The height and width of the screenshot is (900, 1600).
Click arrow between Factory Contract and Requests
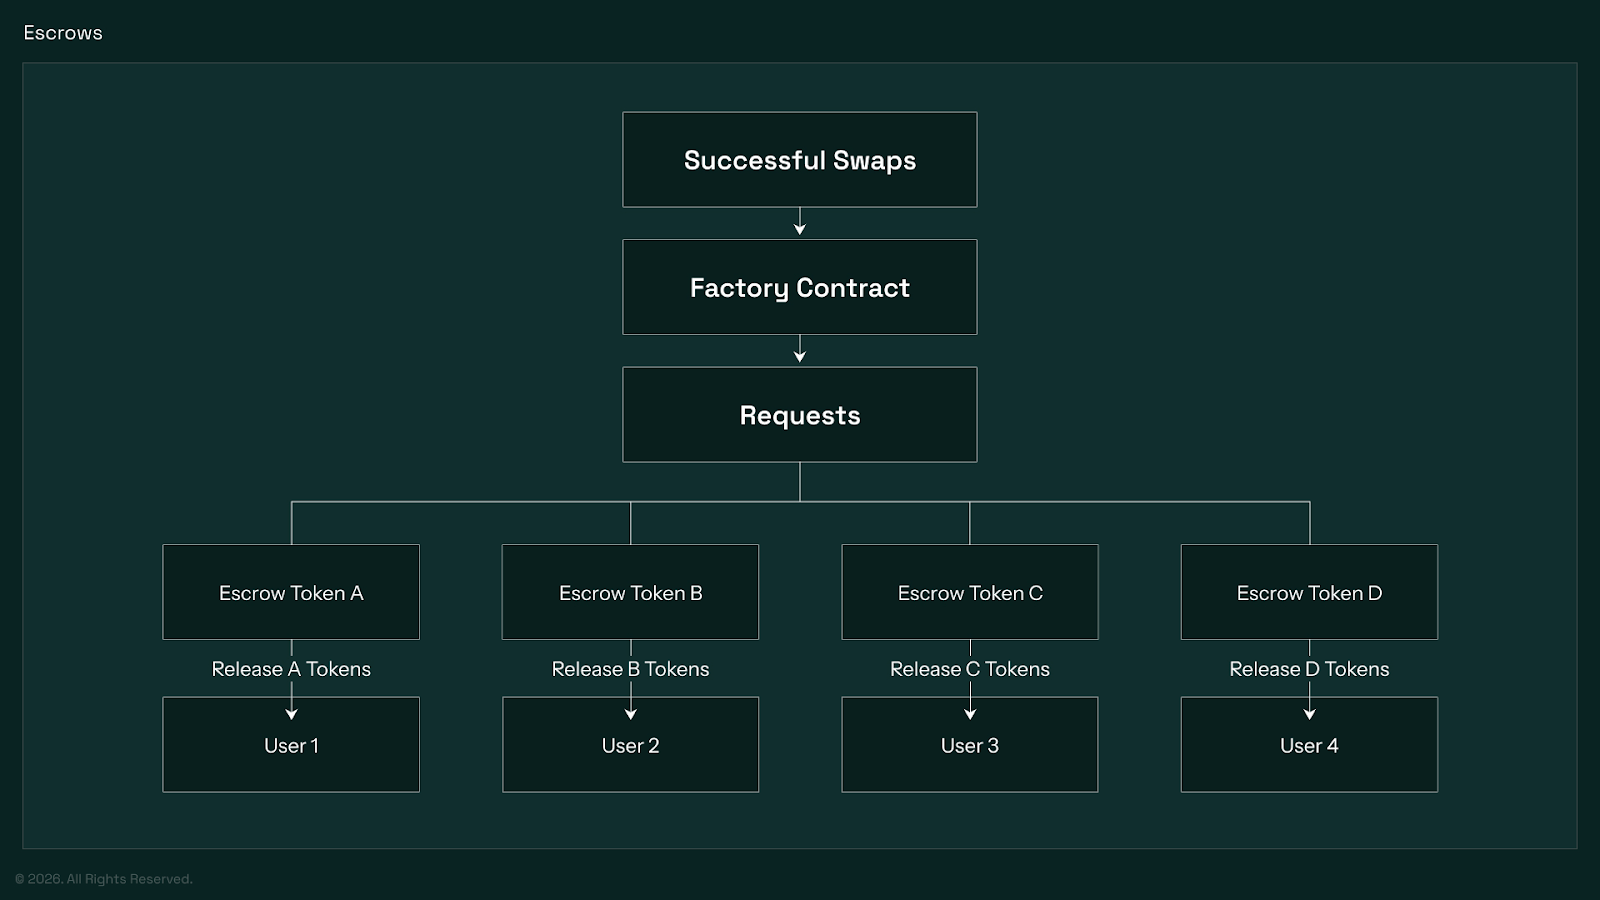click(799, 350)
